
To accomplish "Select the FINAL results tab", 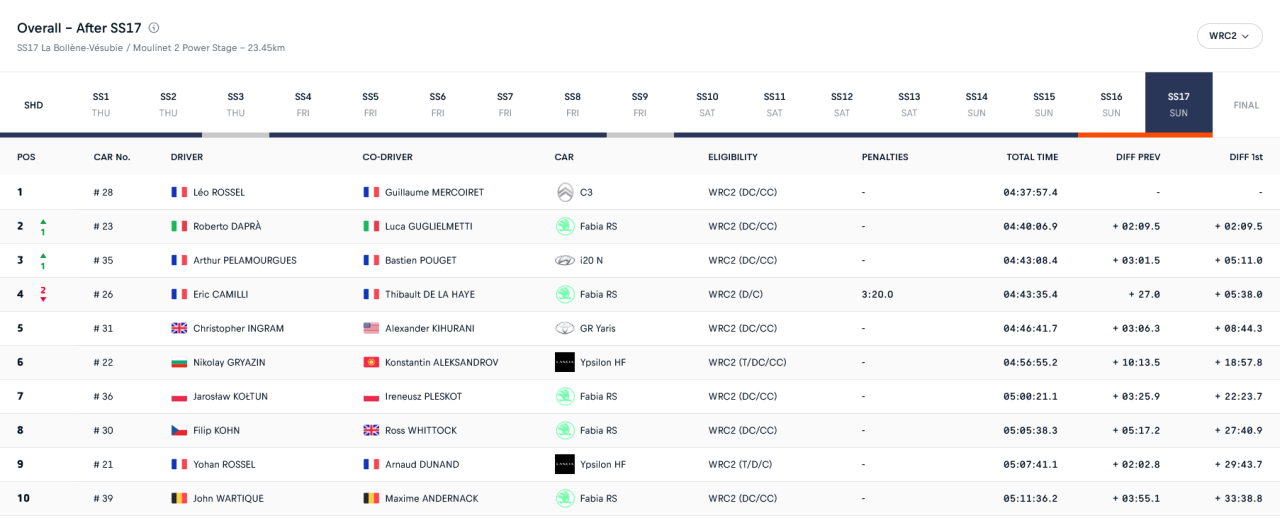I will tap(1246, 105).
